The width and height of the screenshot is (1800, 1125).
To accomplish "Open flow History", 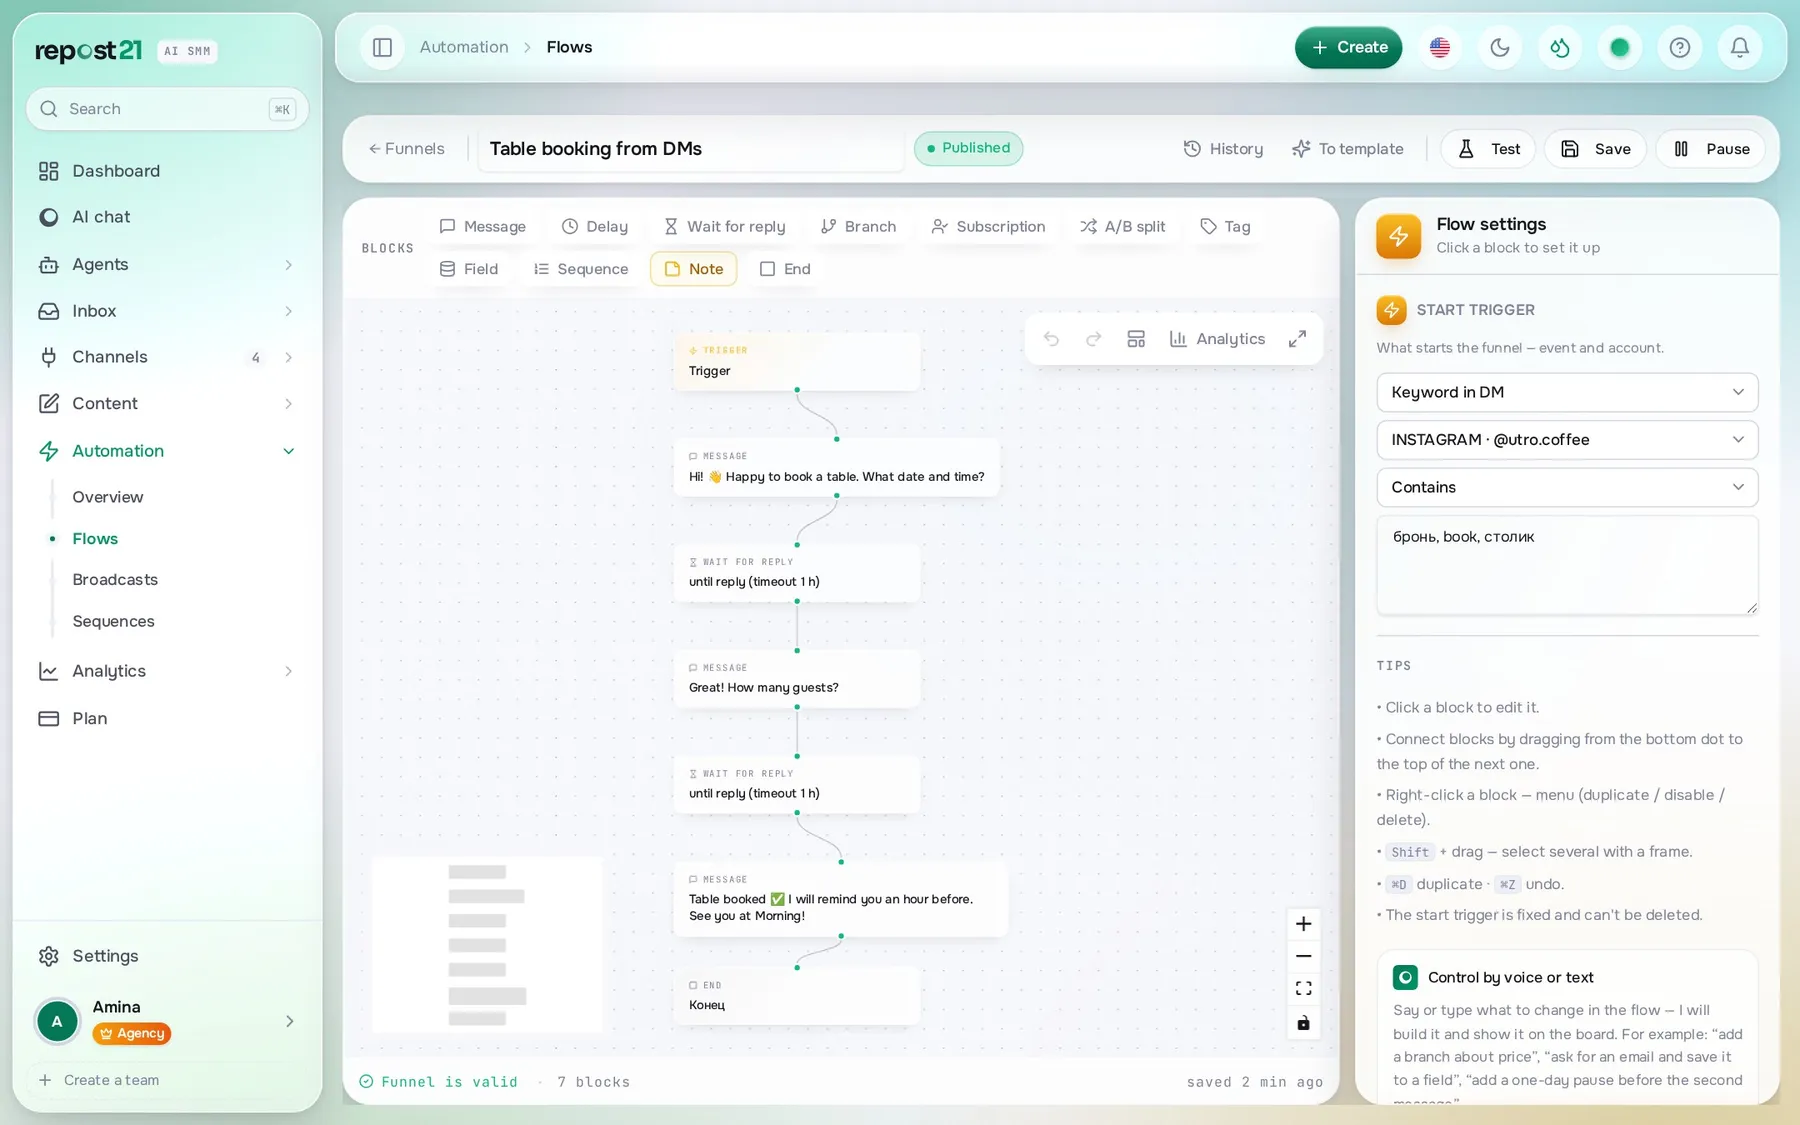I will 1223,149.
